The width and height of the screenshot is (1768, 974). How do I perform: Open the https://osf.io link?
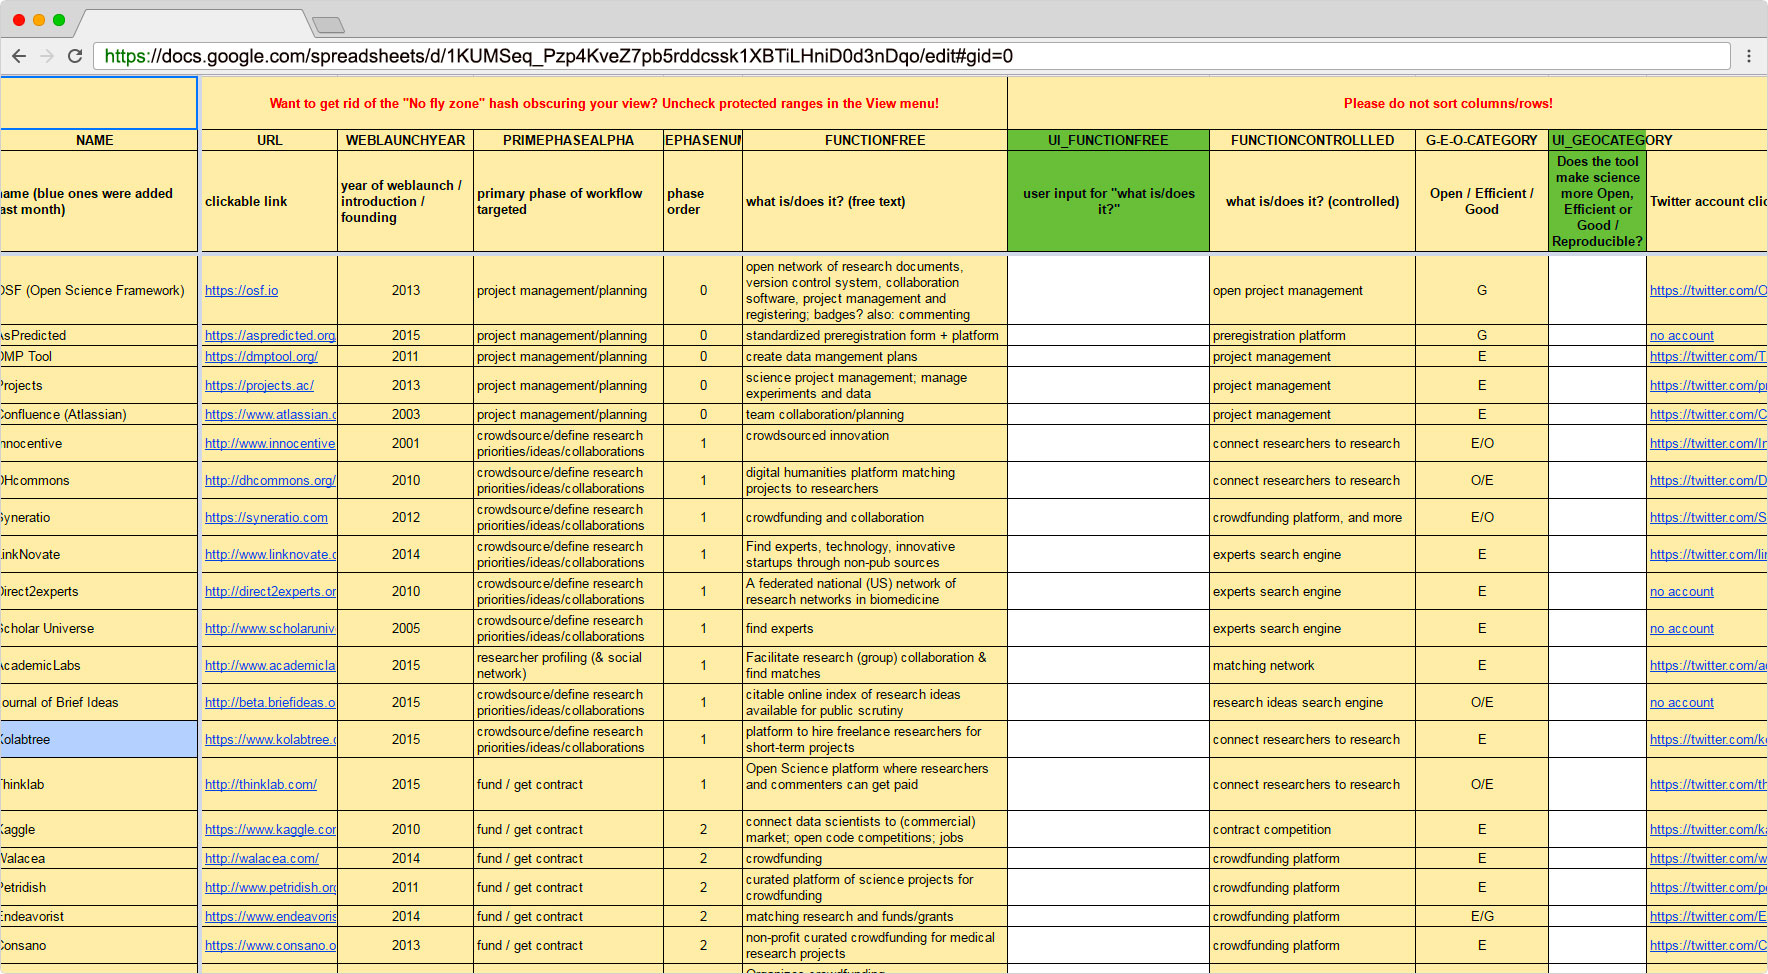[x=241, y=291]
